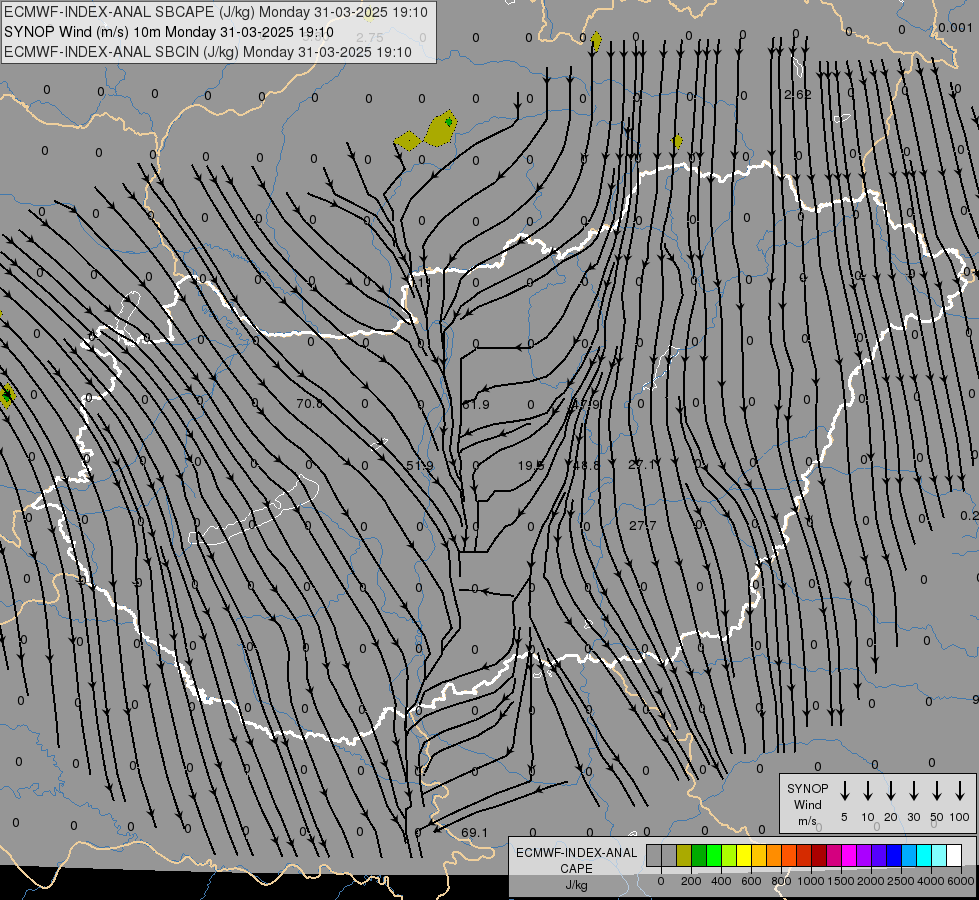Select the magenta legend swatch right of 1500

coord(849,855)
